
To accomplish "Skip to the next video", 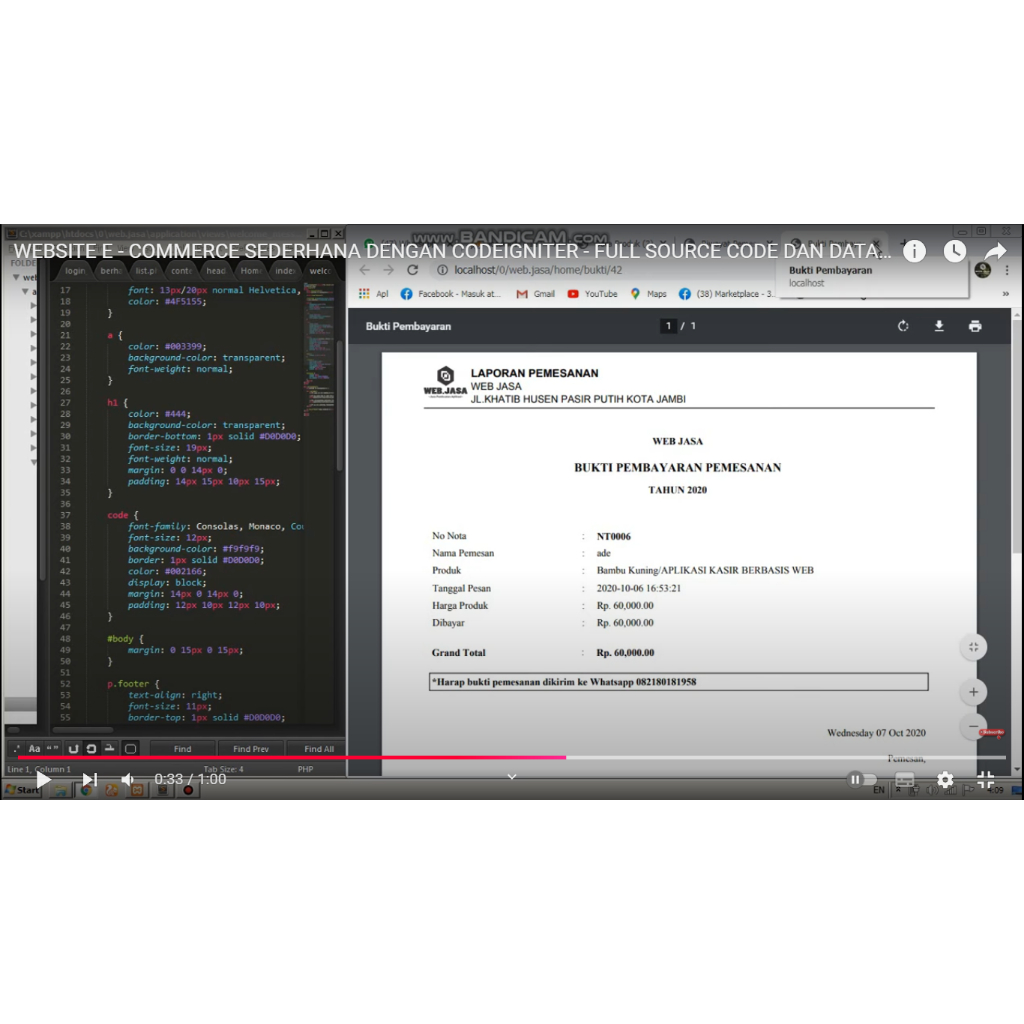I will coord(89,779).
